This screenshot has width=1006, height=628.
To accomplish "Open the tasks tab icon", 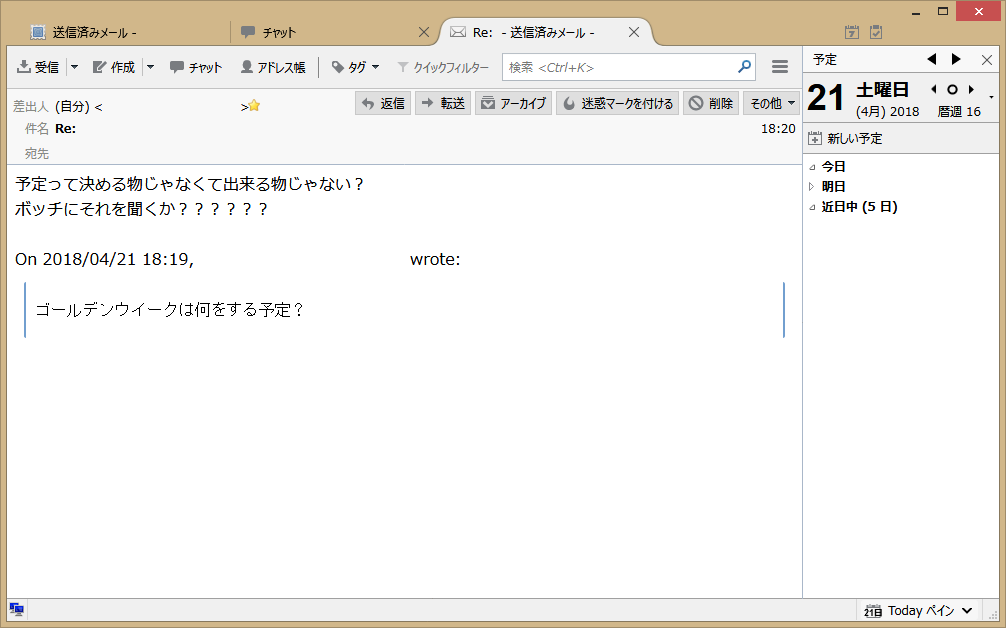I will pyautogui.click(x=876, y=32).
